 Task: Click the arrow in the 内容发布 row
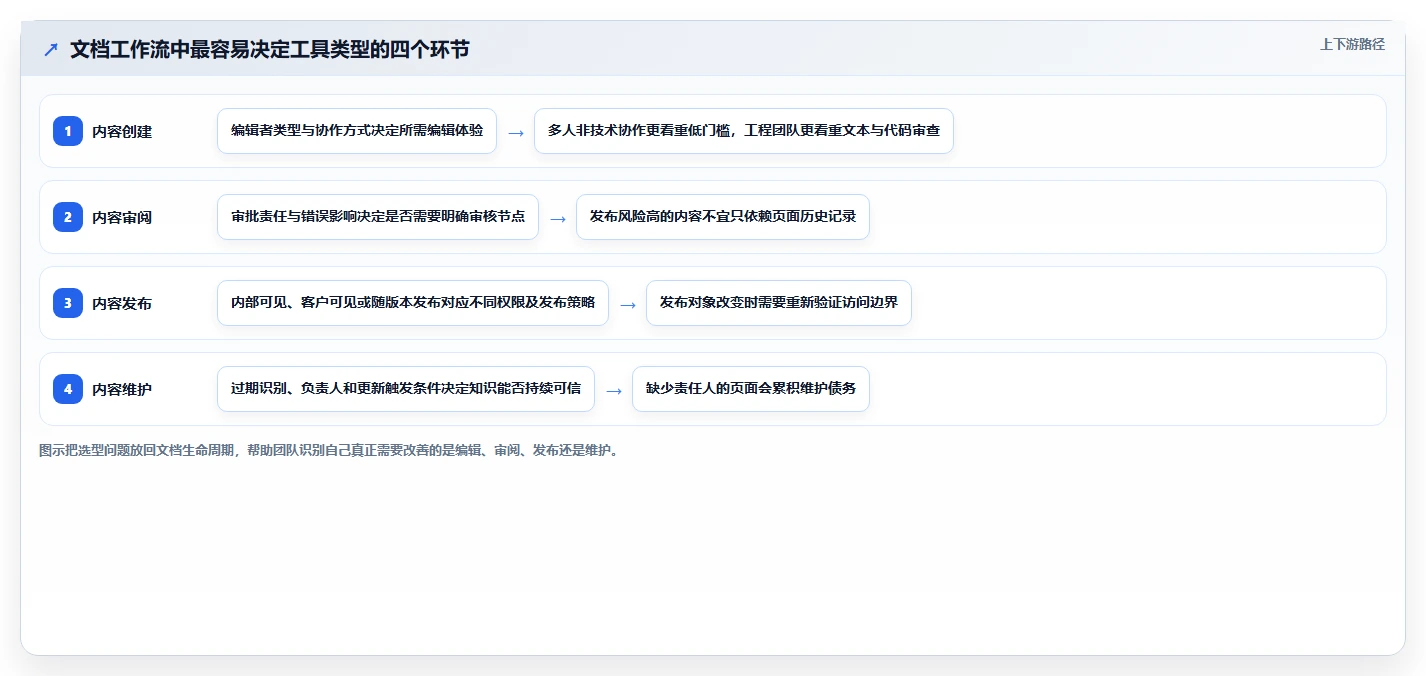coord(628,304)
